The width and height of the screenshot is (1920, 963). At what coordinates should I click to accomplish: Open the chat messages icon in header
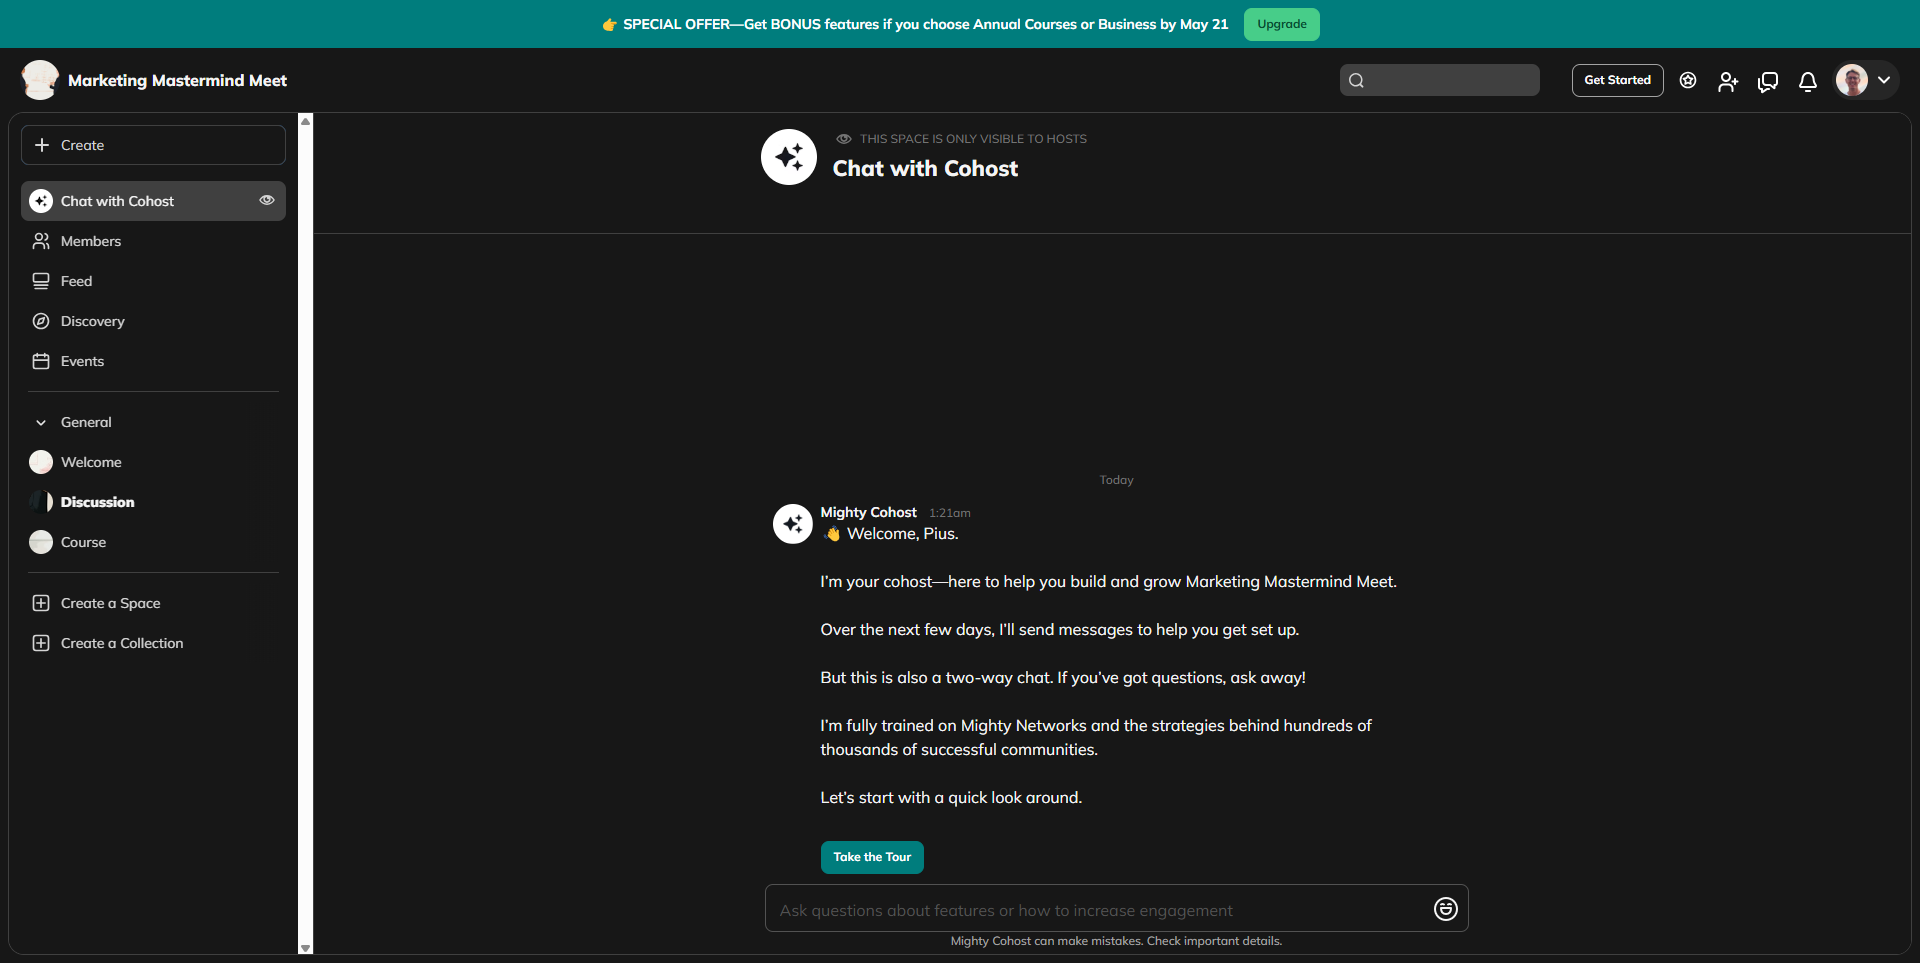(1767, 81)
